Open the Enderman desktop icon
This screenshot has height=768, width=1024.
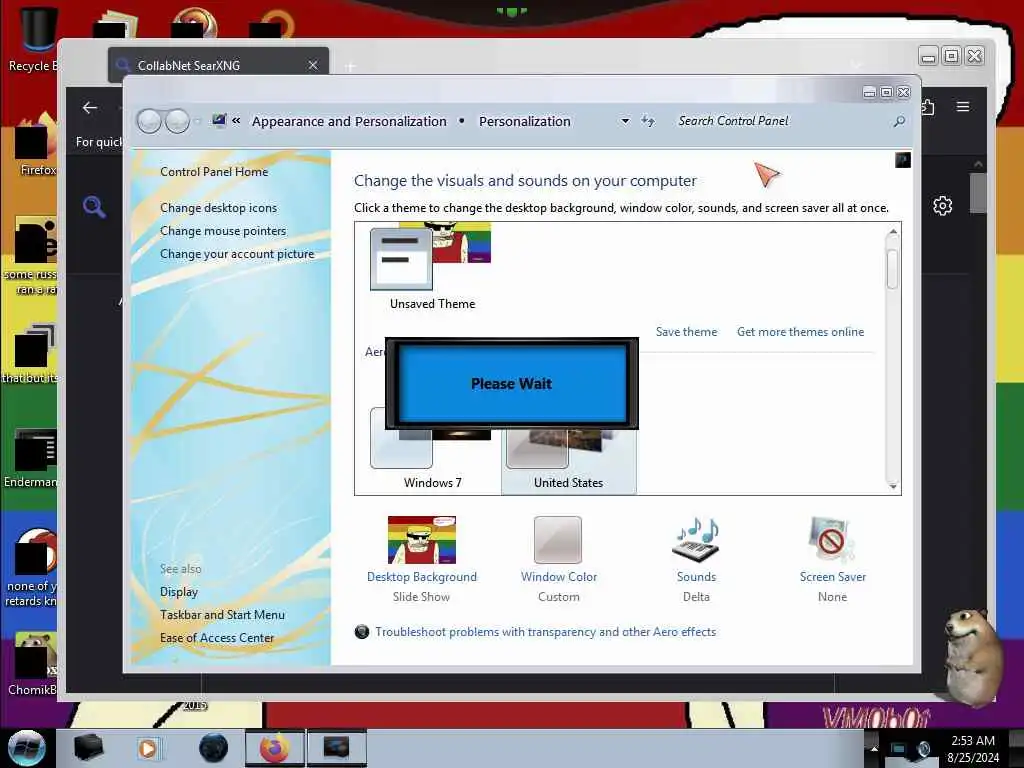31,458
